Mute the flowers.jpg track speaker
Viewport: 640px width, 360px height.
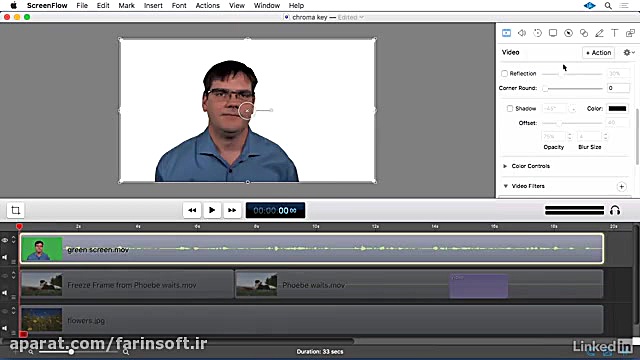pyautogui.click(x=5, y=328)
